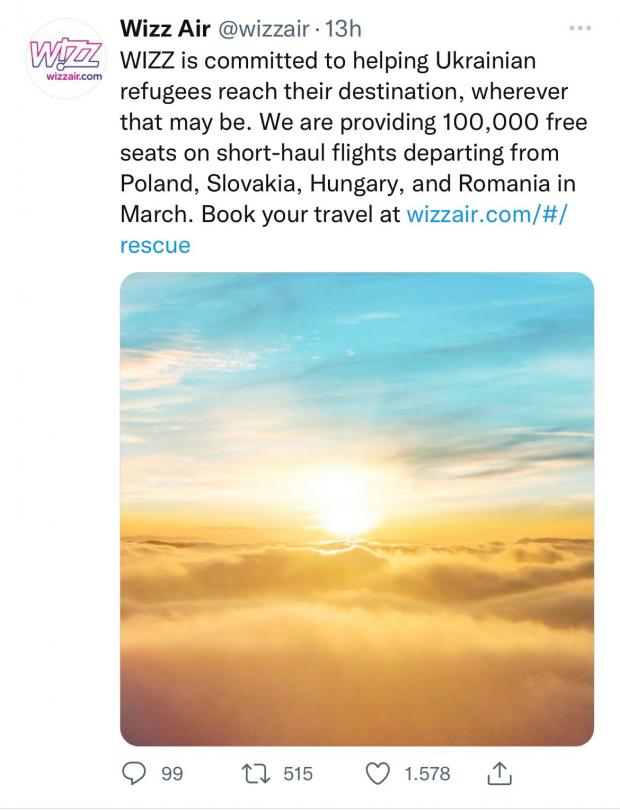The height and width of the screenshot is (811, 620).
Task: Click the sun in the attached photo
Action: (x=346, y=516)
